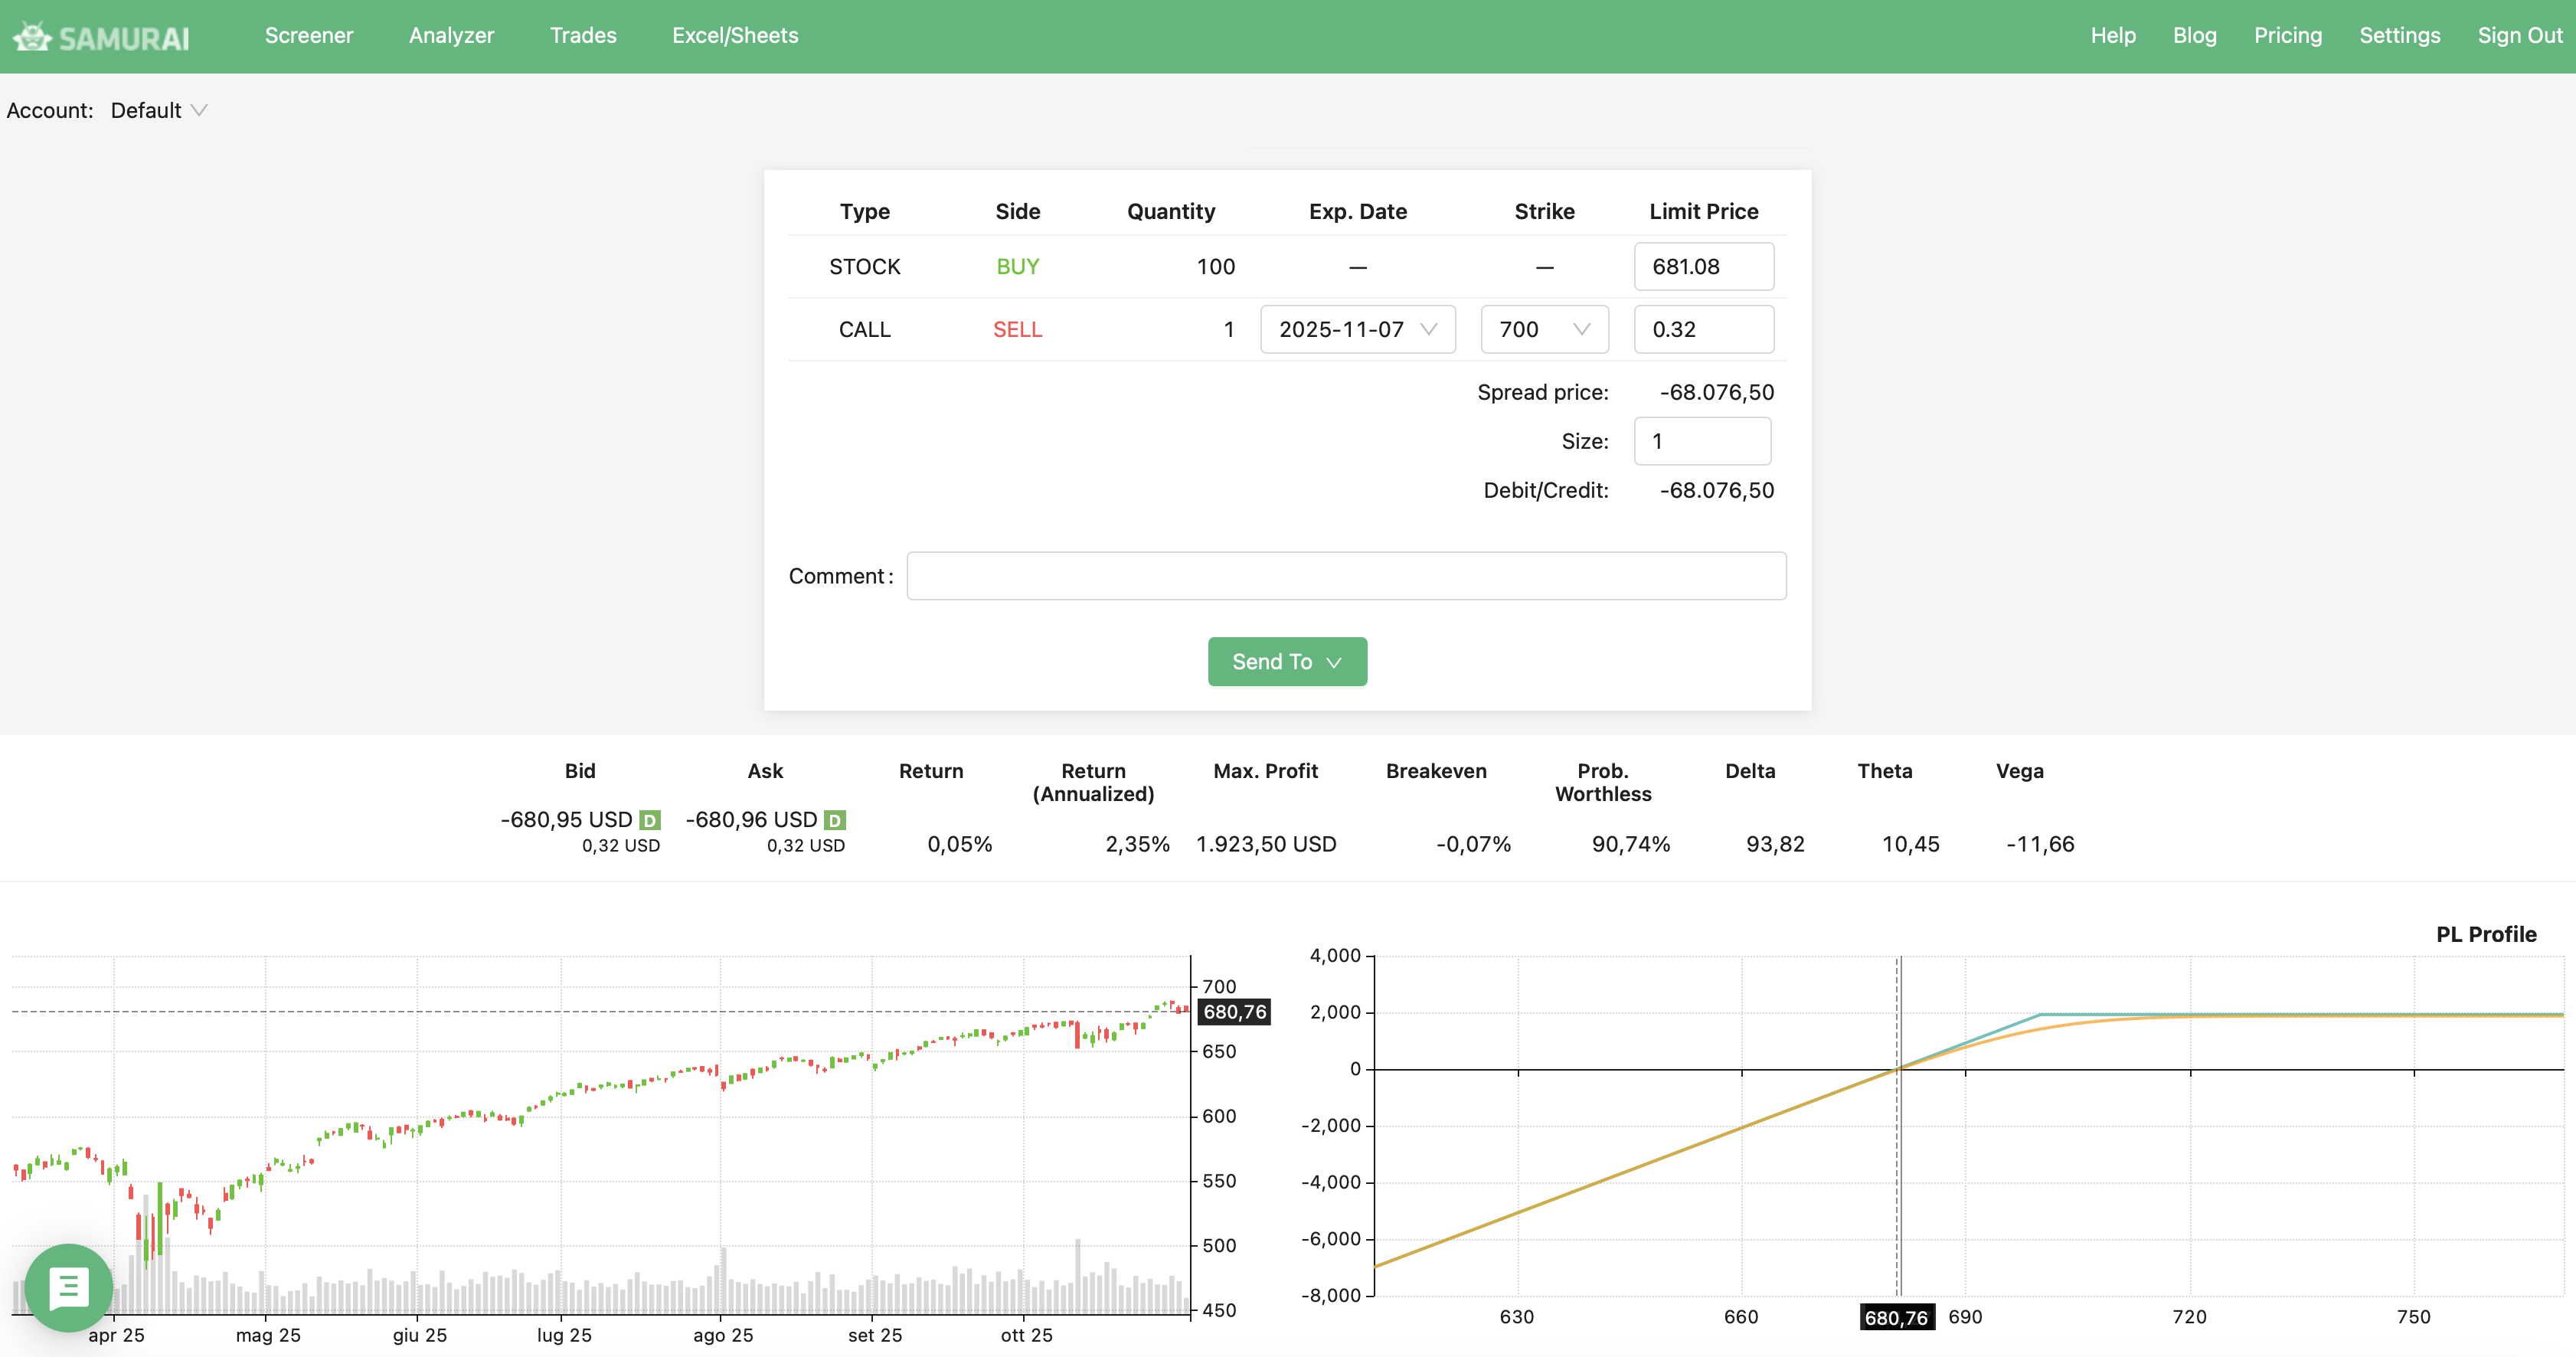The height and width of the screenshot is (1357, 2576).
Task: Open the Pricing page link
Action: (2287, 36)
